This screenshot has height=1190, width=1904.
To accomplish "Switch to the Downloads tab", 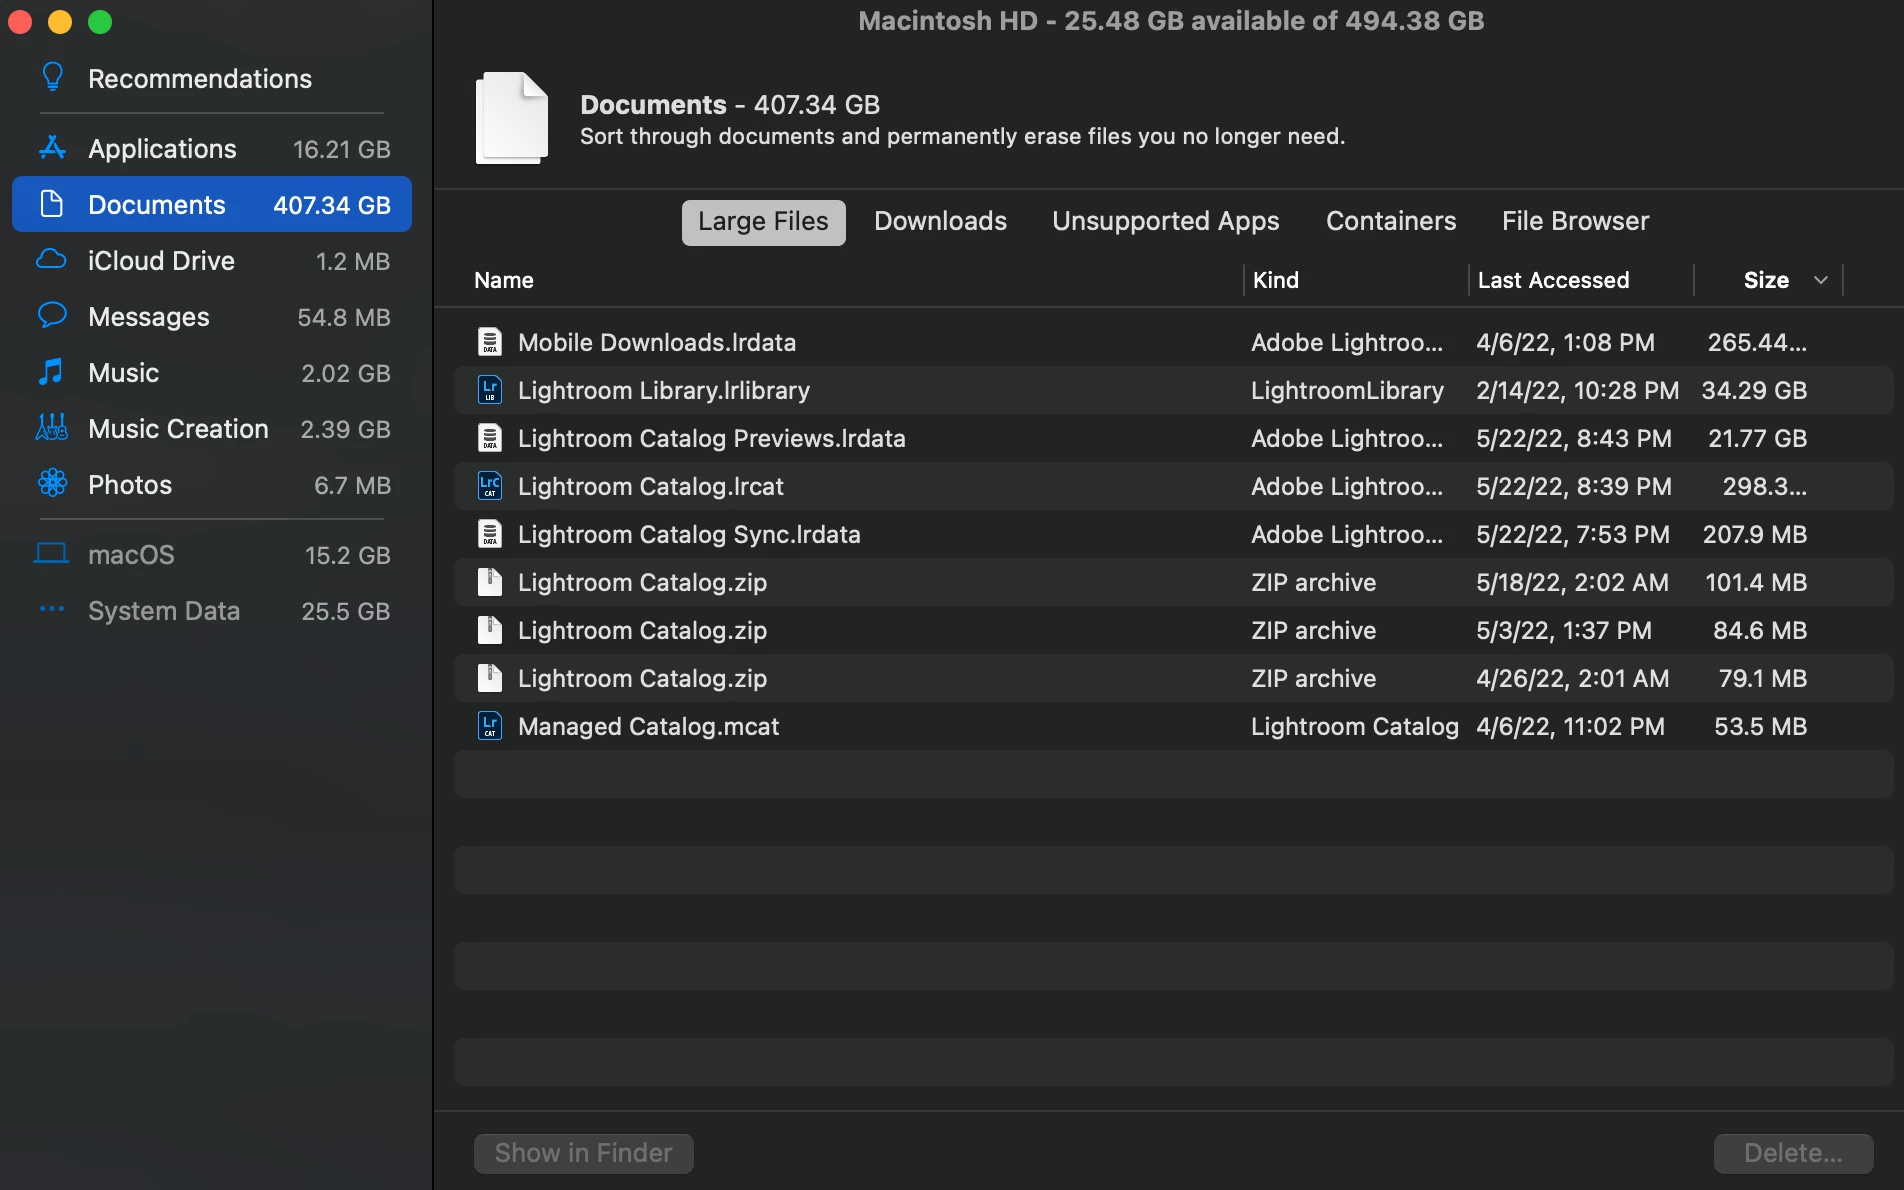I will pyautogui.click(x=940, y=221).
